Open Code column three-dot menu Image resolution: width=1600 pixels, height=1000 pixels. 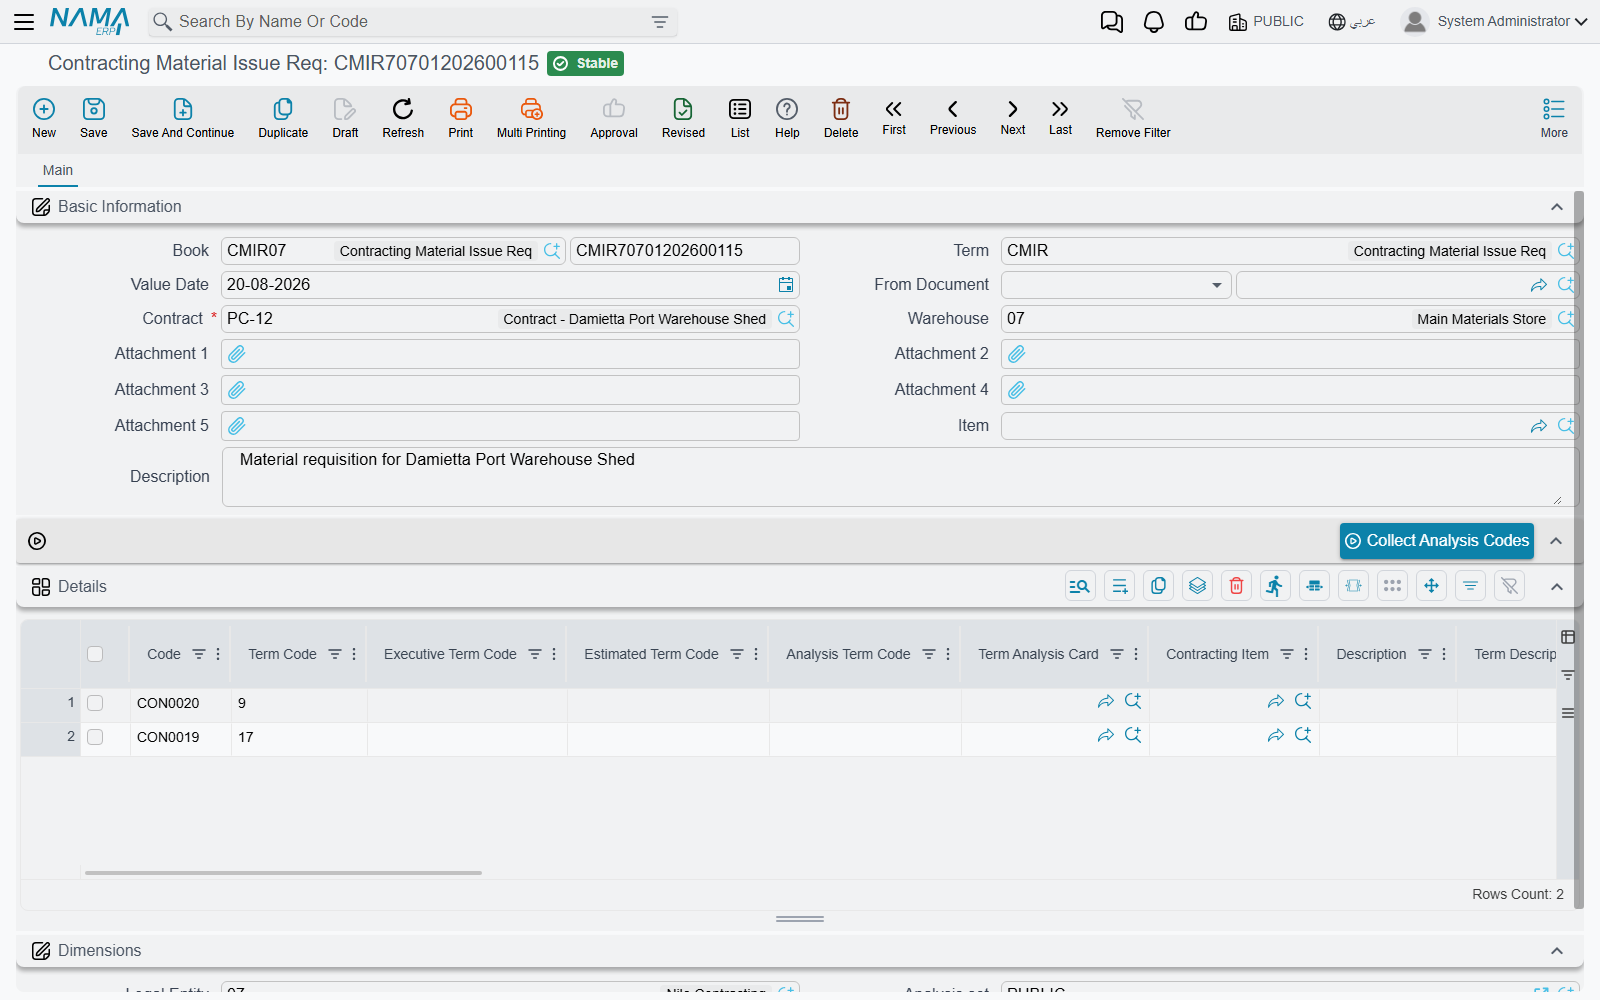coord(218,654)
